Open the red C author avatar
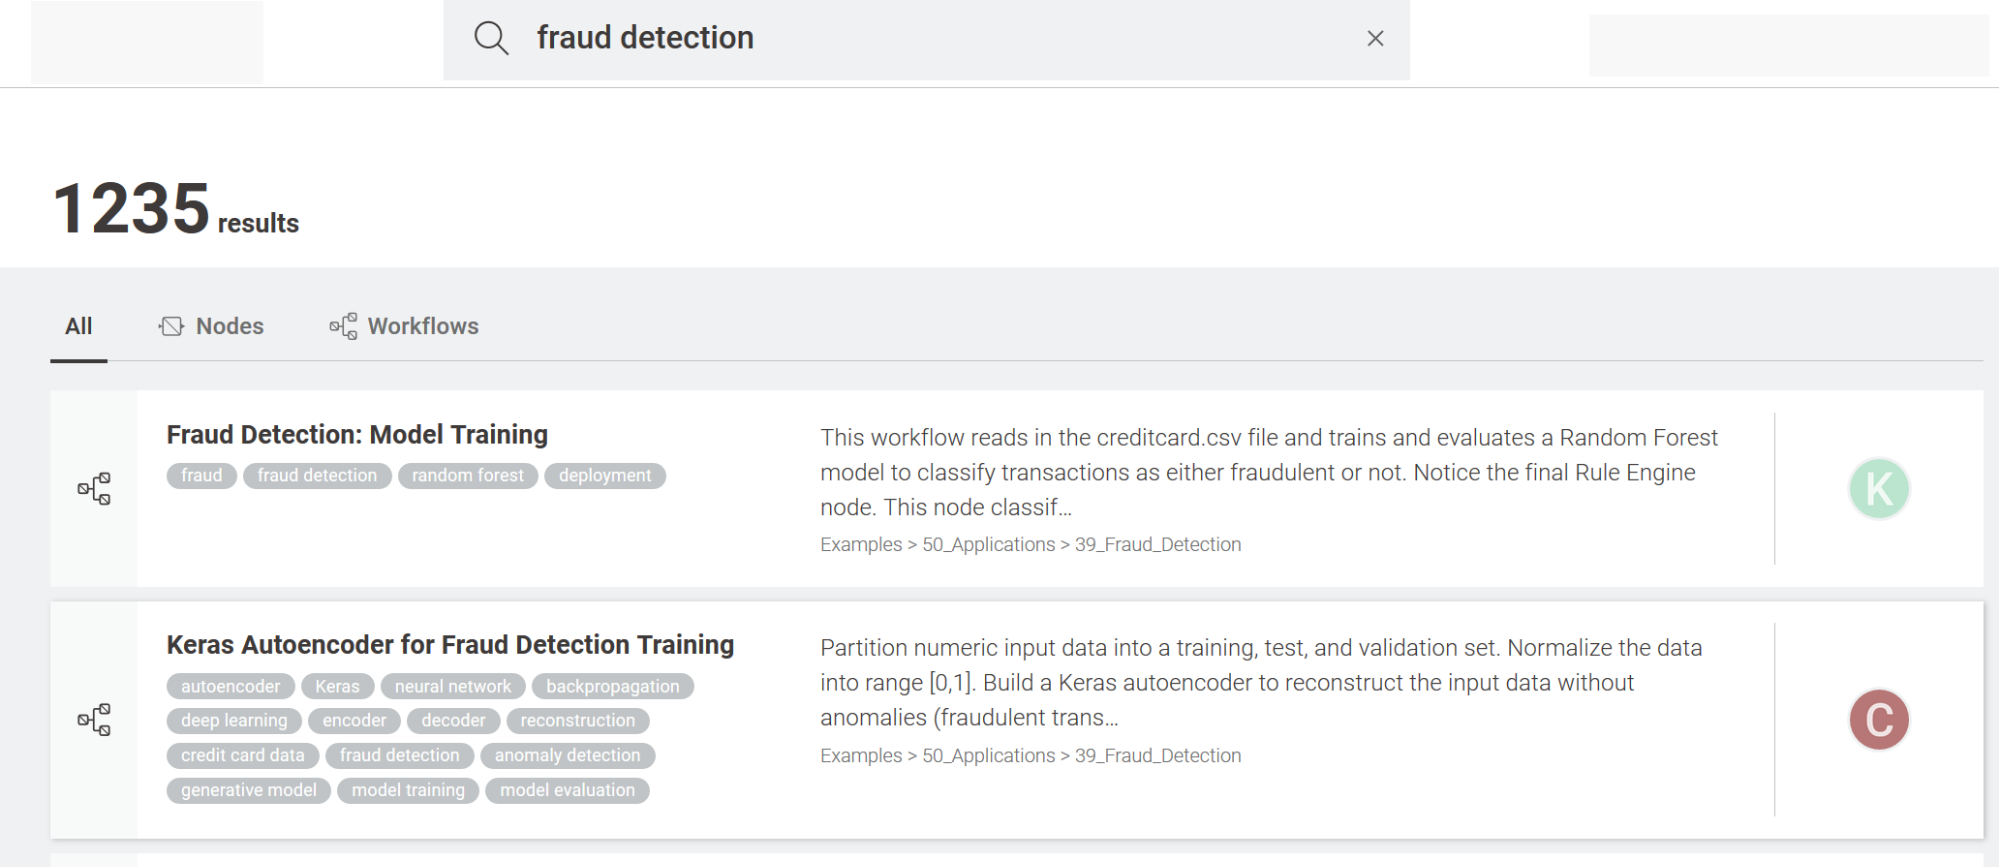Viewport: 1999px width, 867px height. click(1879, 720)
